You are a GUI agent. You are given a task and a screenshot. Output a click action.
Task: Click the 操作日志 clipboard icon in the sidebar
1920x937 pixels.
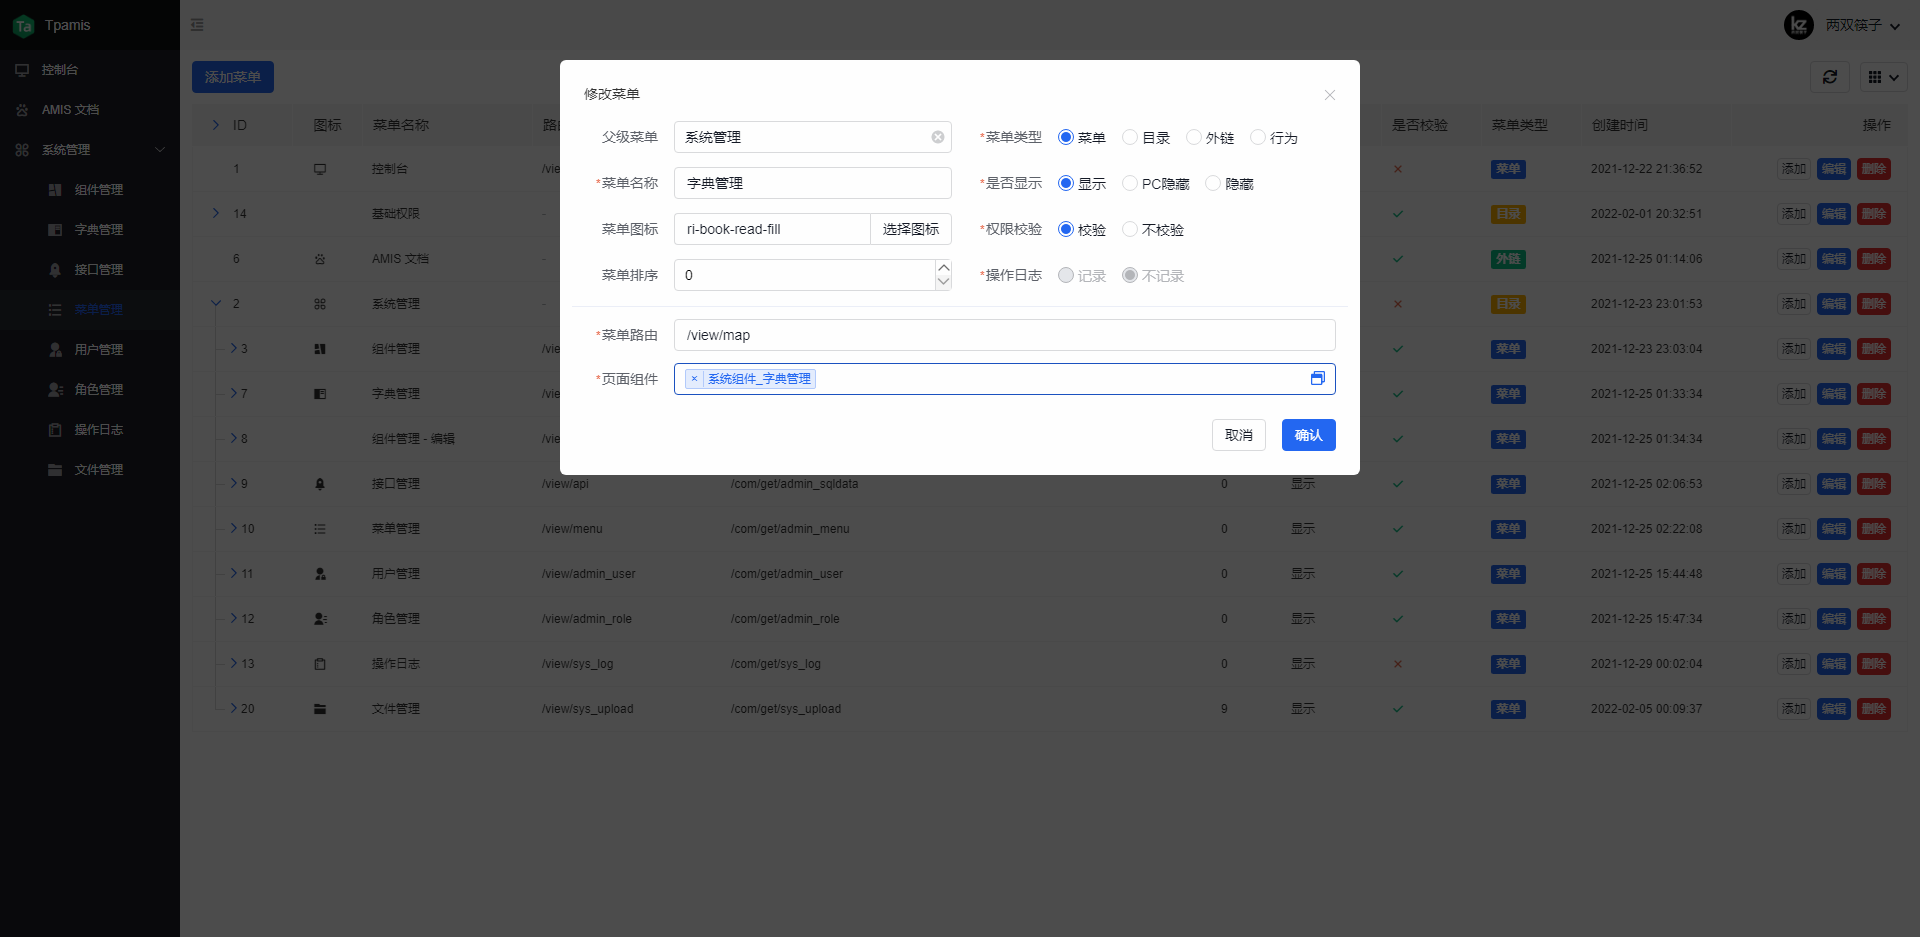[x=55, y=430]
